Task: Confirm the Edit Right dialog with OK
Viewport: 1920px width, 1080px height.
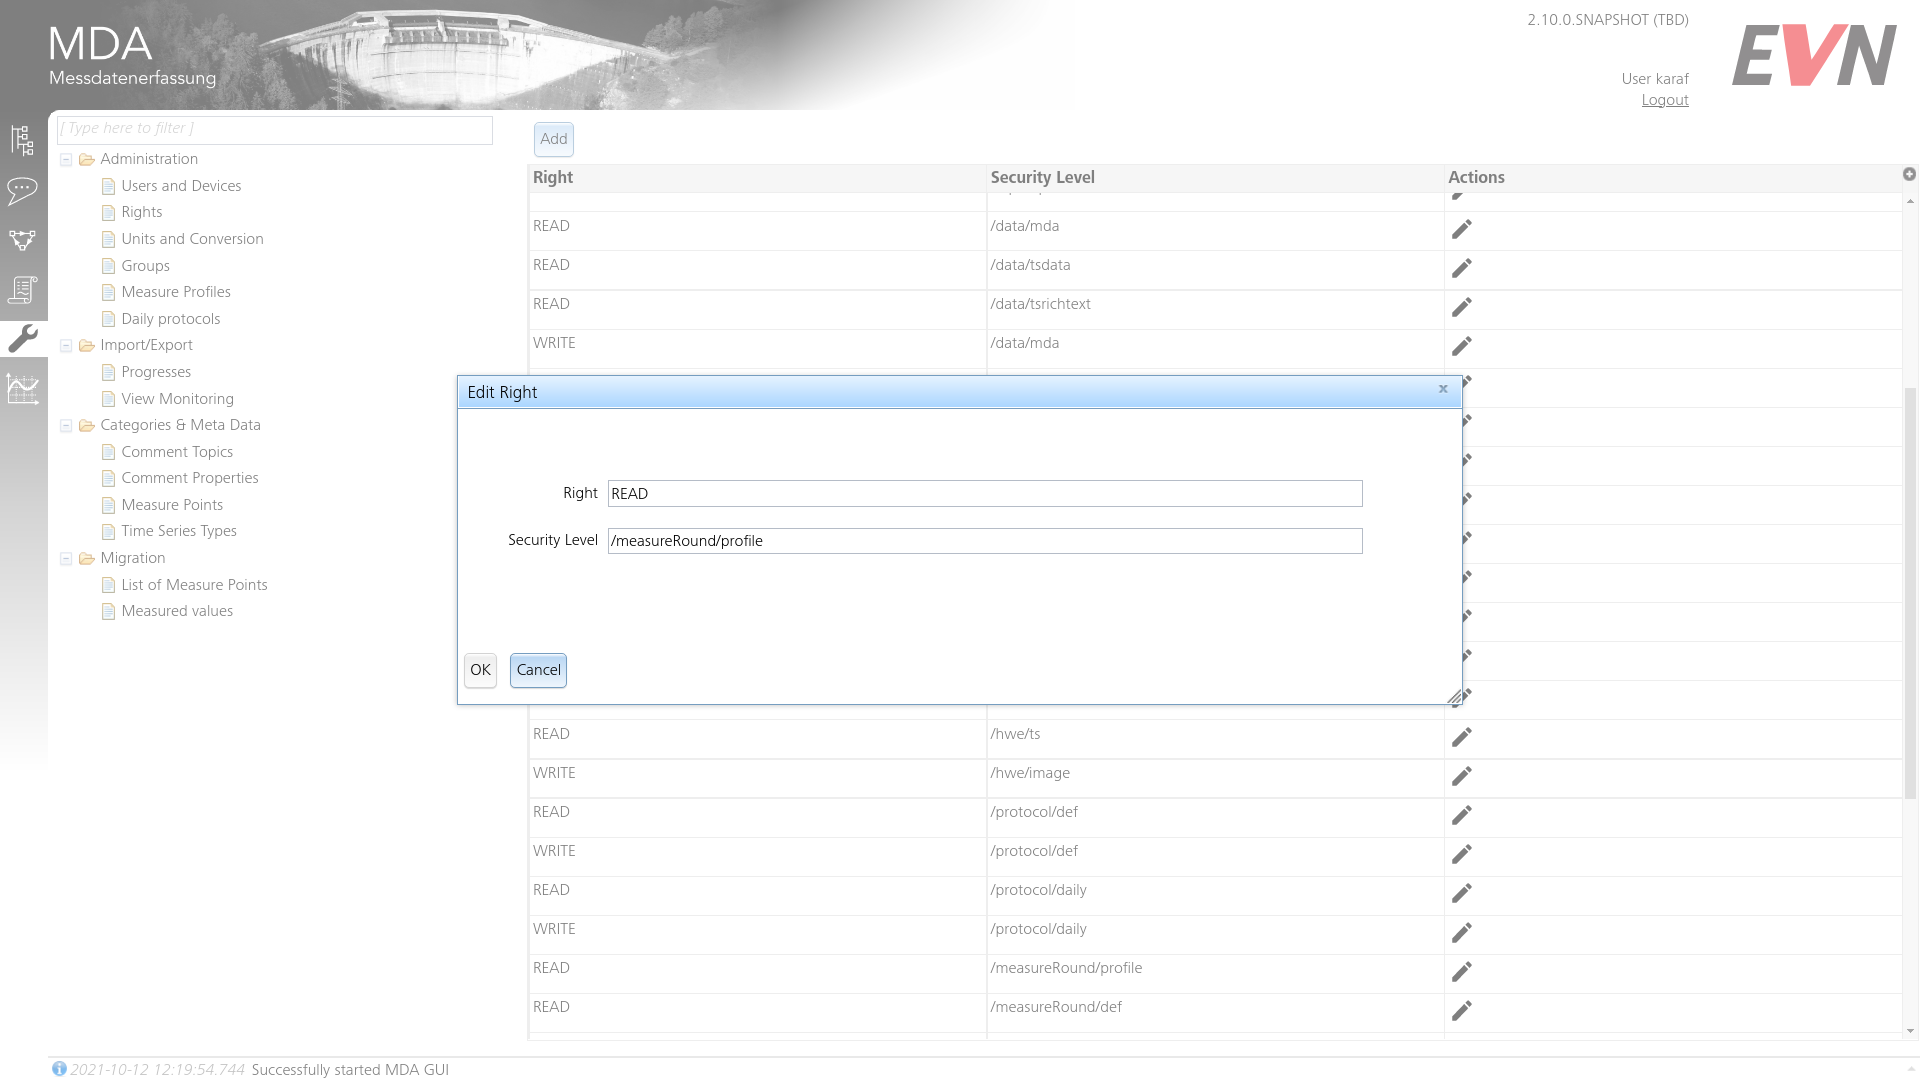Action: pos(480,670)
